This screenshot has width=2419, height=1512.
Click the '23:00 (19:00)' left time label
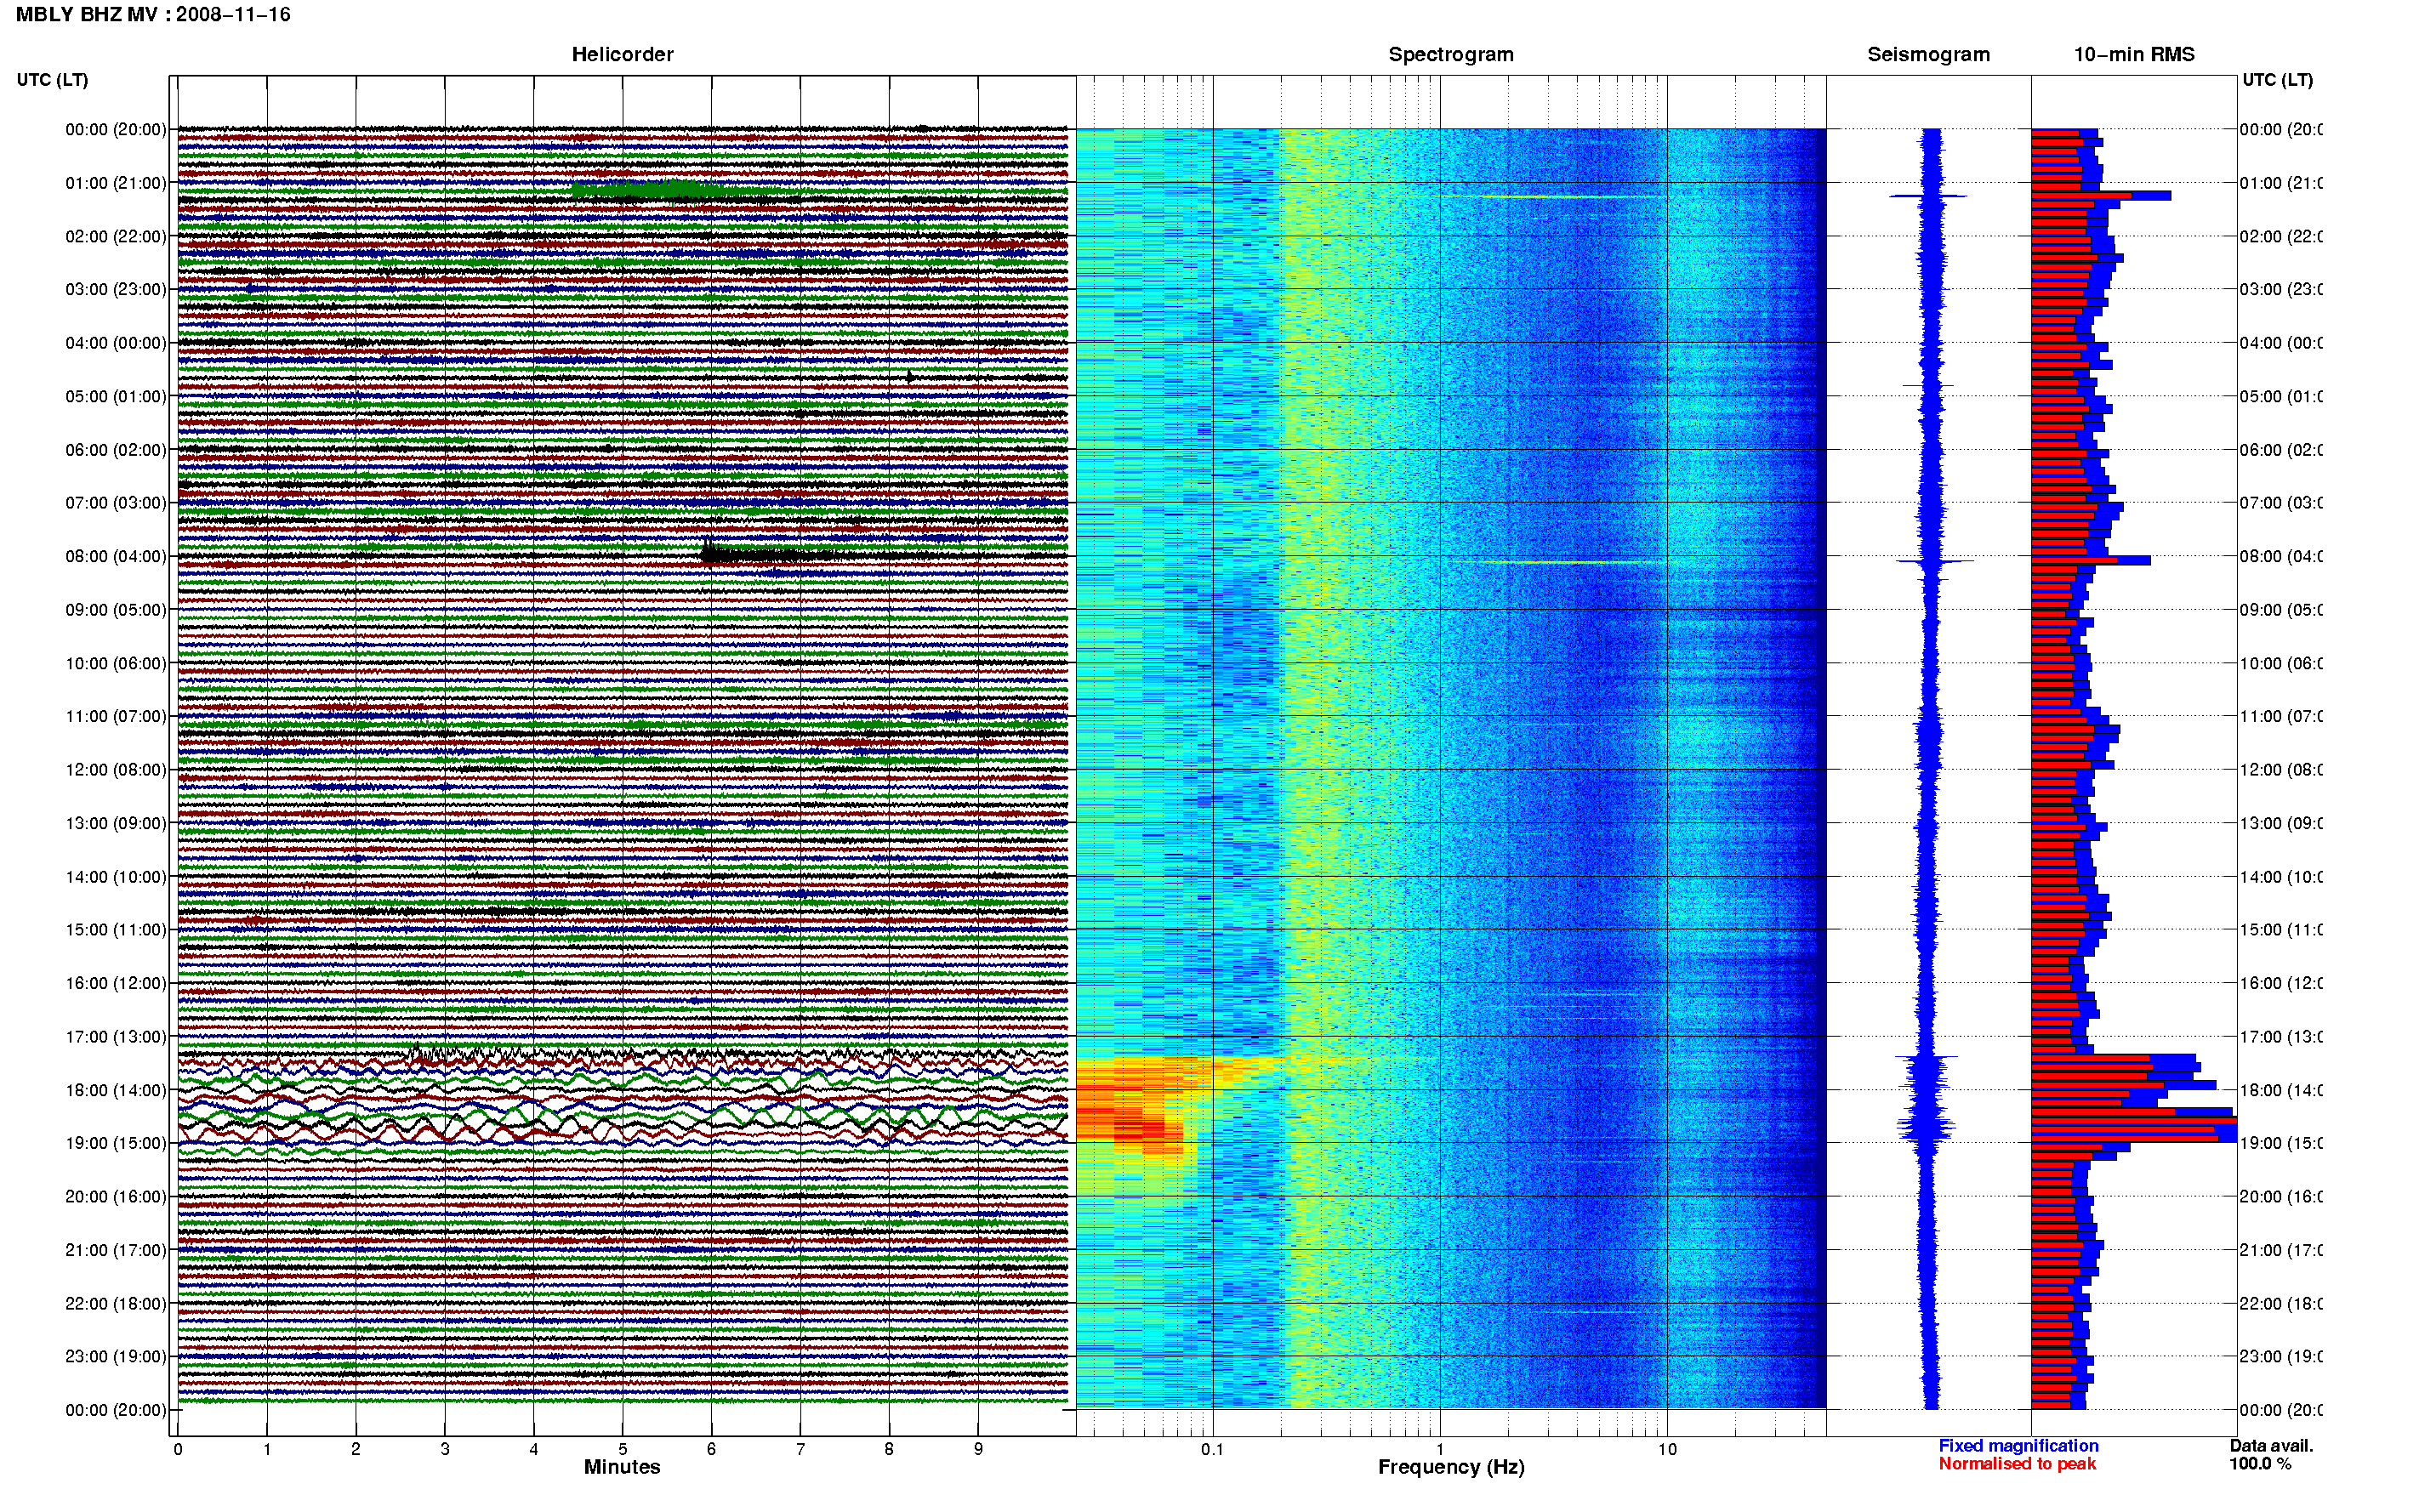click(x=116, y=1357)
